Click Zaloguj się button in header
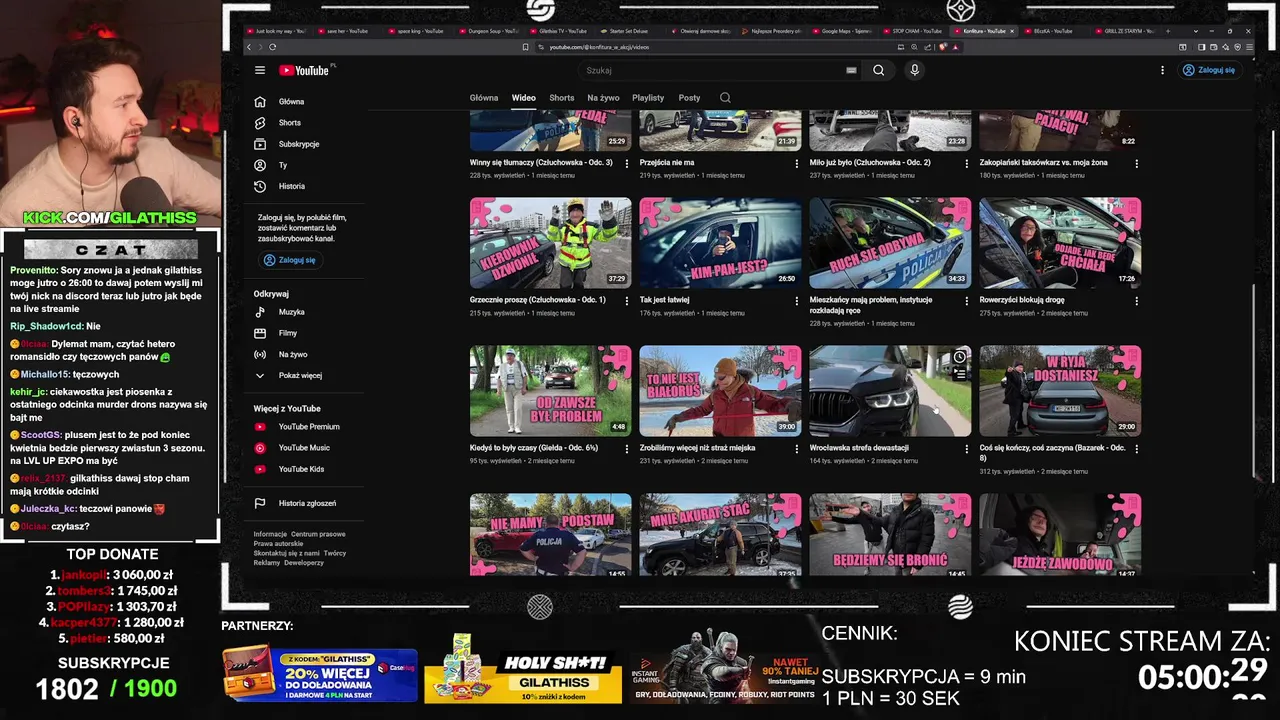Image resolution: width=1280 pixels, height=720 pixels. tap(1208, 70)
